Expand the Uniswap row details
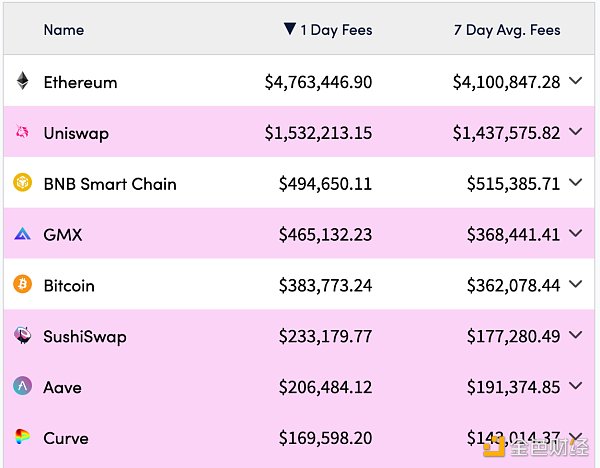This screenshot has width=600, height=468. click(575, 132)
